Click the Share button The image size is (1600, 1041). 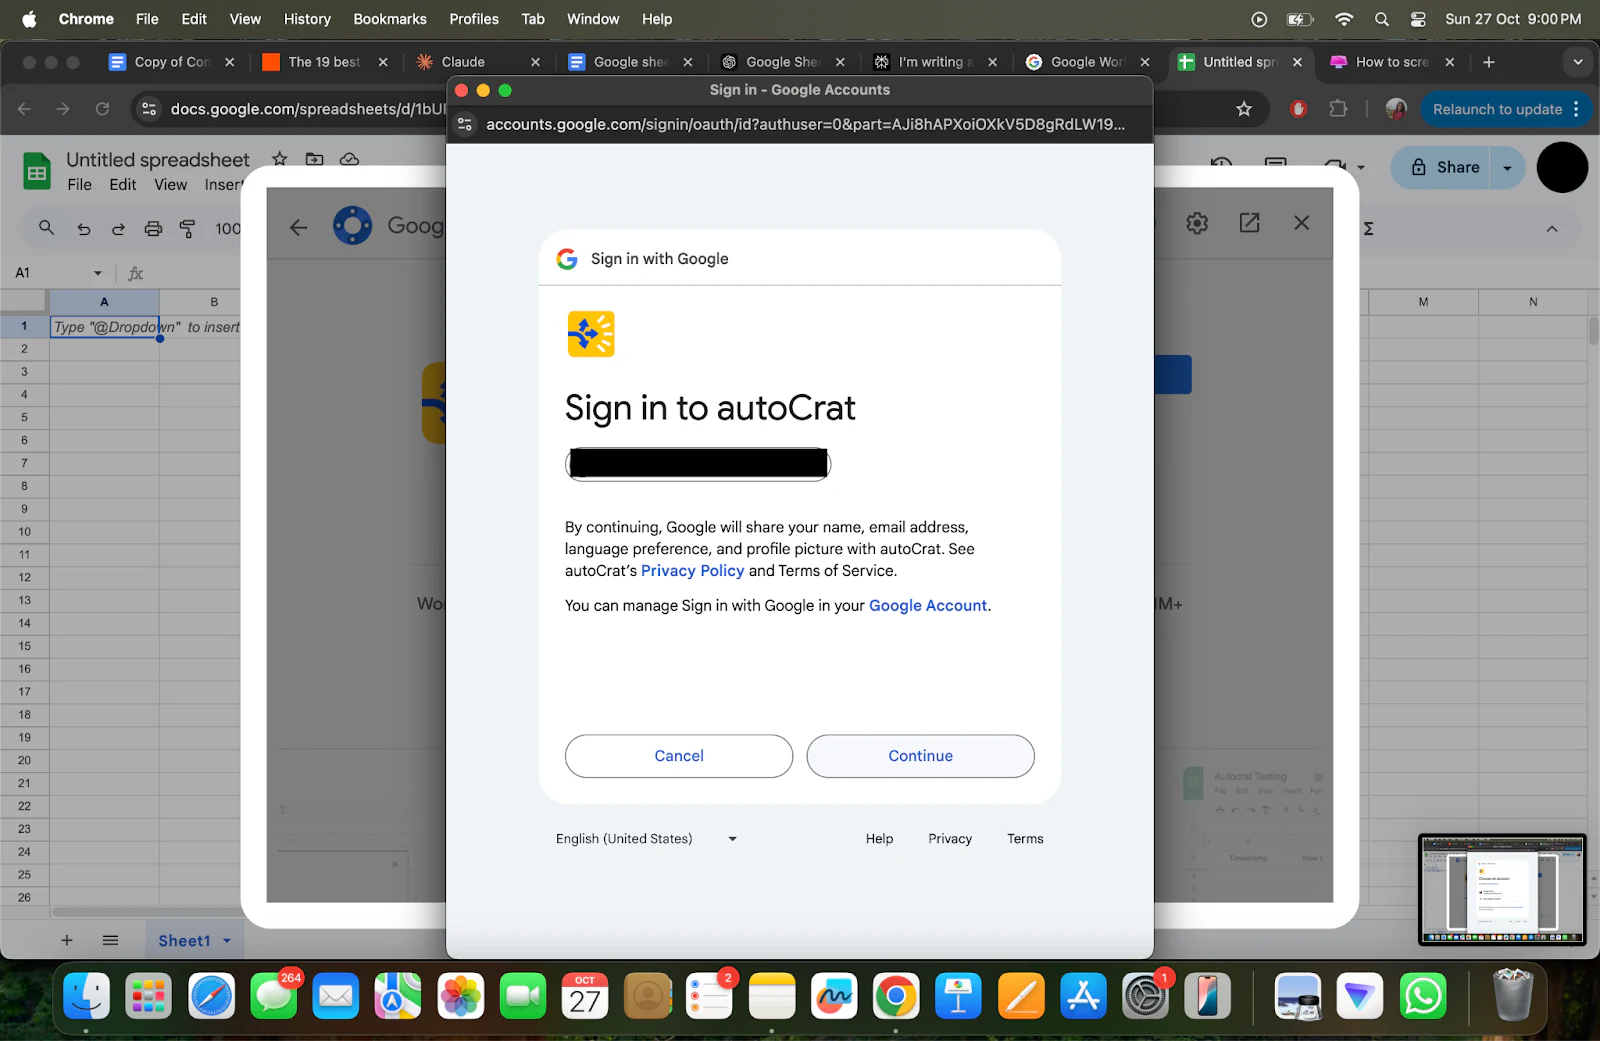[1445, 167]
